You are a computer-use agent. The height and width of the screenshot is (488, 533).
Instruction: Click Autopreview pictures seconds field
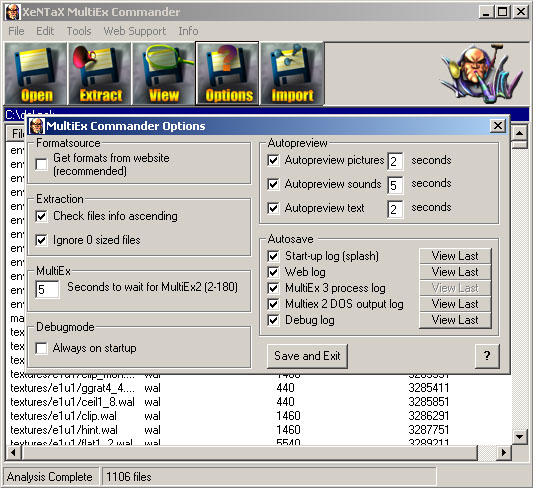[x=395, y=161]
